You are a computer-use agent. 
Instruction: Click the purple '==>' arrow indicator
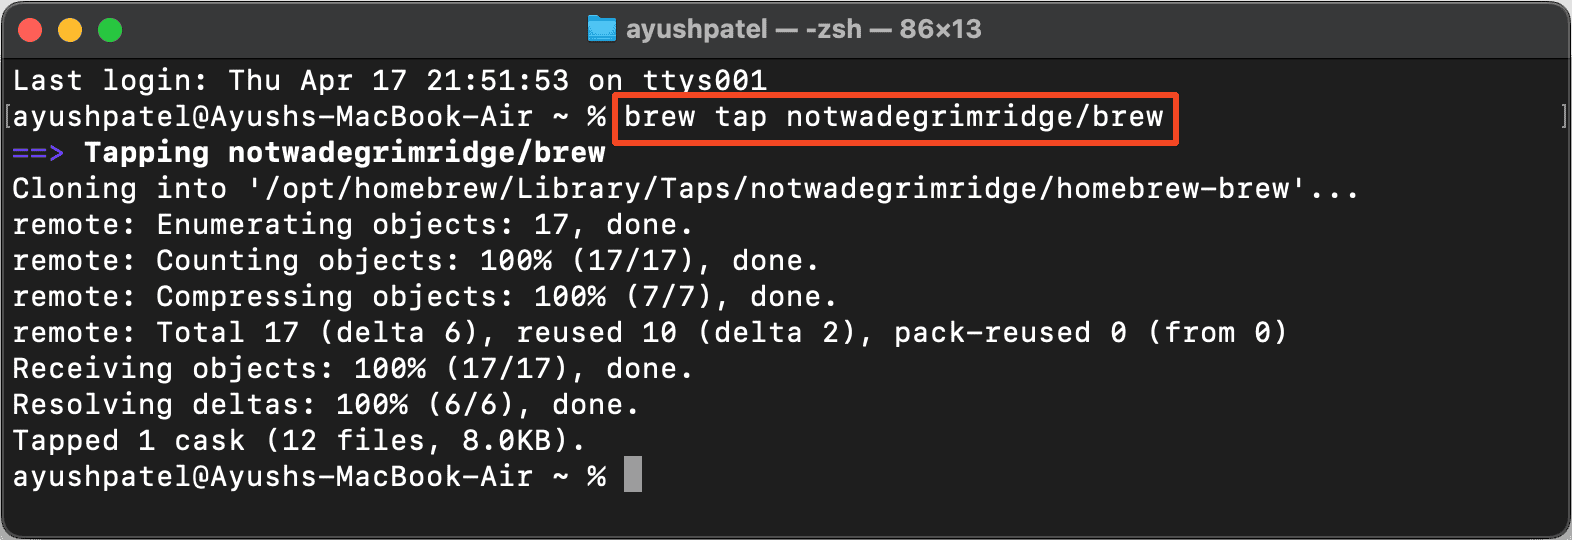[38, 153]
